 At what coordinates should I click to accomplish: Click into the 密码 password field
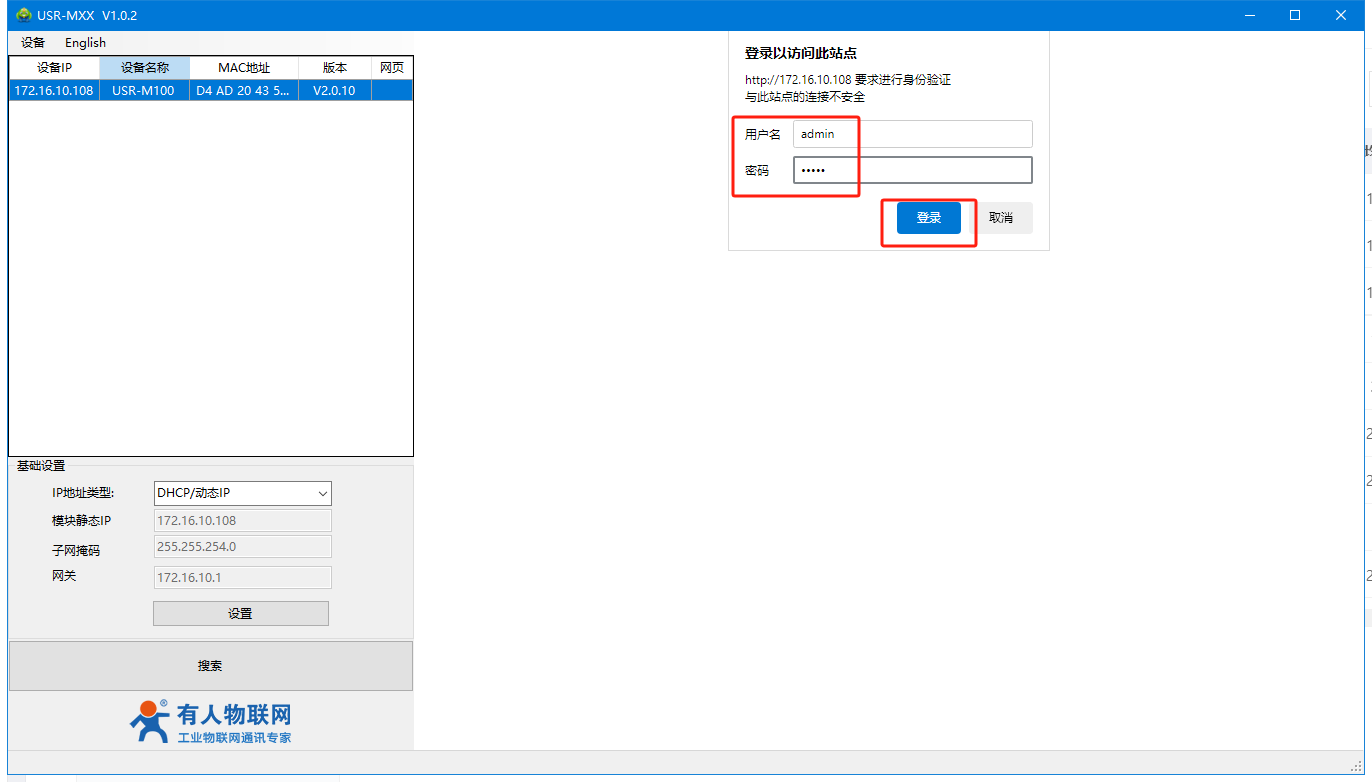912,171
